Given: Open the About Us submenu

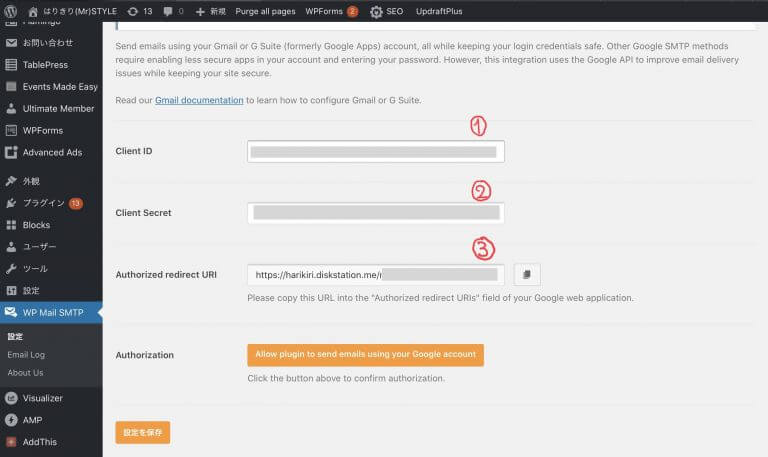Looking at the screenshot, I should pos(25,373).
